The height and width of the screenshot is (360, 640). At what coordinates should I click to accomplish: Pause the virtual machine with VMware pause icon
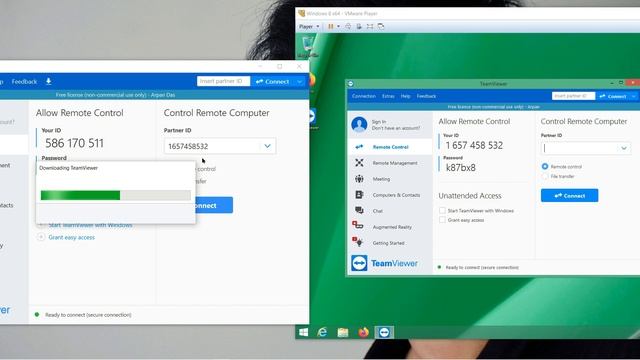pos(331,27)
